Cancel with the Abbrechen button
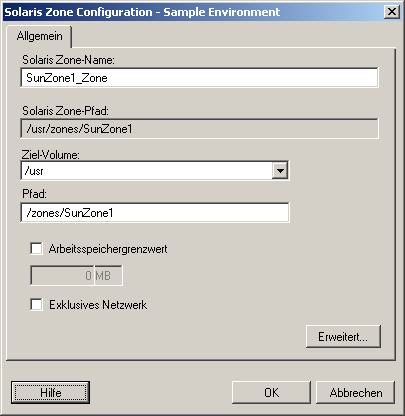405x416 pixels. 355,393
